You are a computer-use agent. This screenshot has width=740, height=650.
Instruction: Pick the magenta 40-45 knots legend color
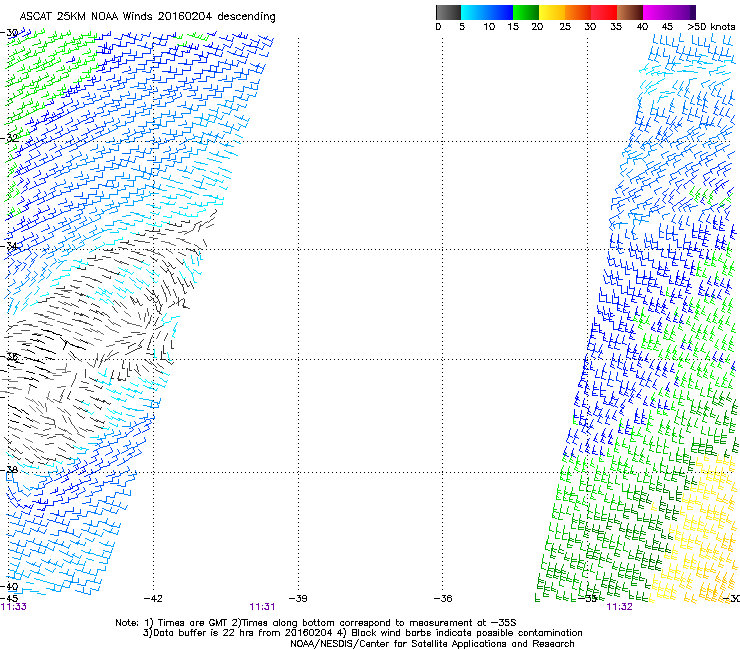656,12
